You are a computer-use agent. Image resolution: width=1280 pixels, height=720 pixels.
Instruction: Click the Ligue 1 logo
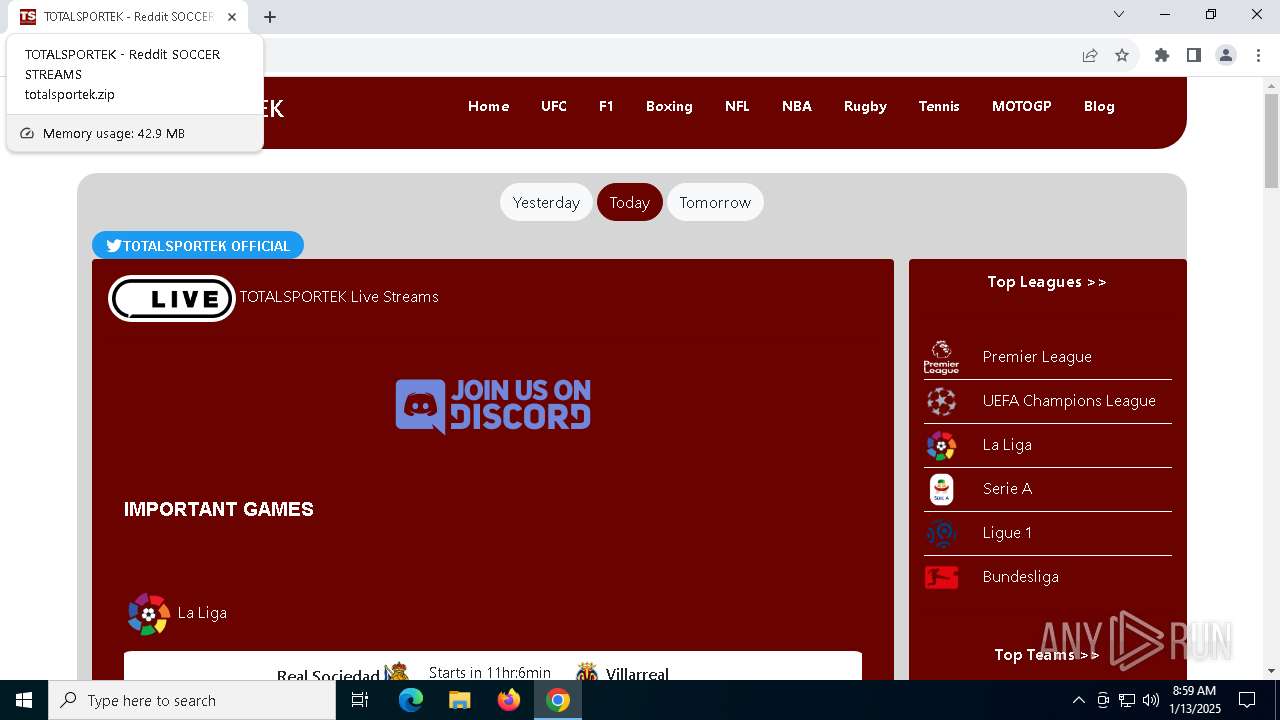click(x=941, y=533)
